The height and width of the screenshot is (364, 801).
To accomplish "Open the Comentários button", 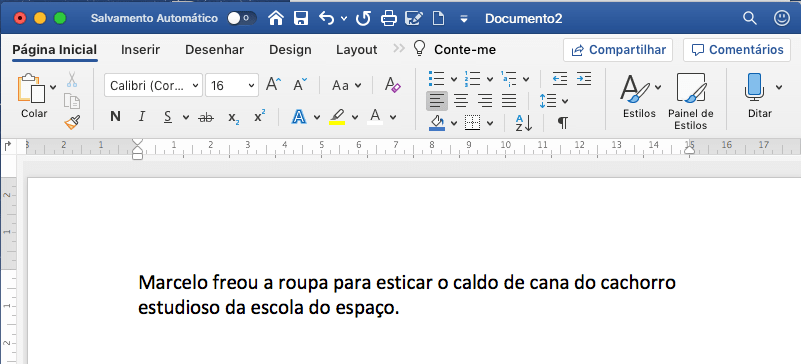I will point(737,50).
